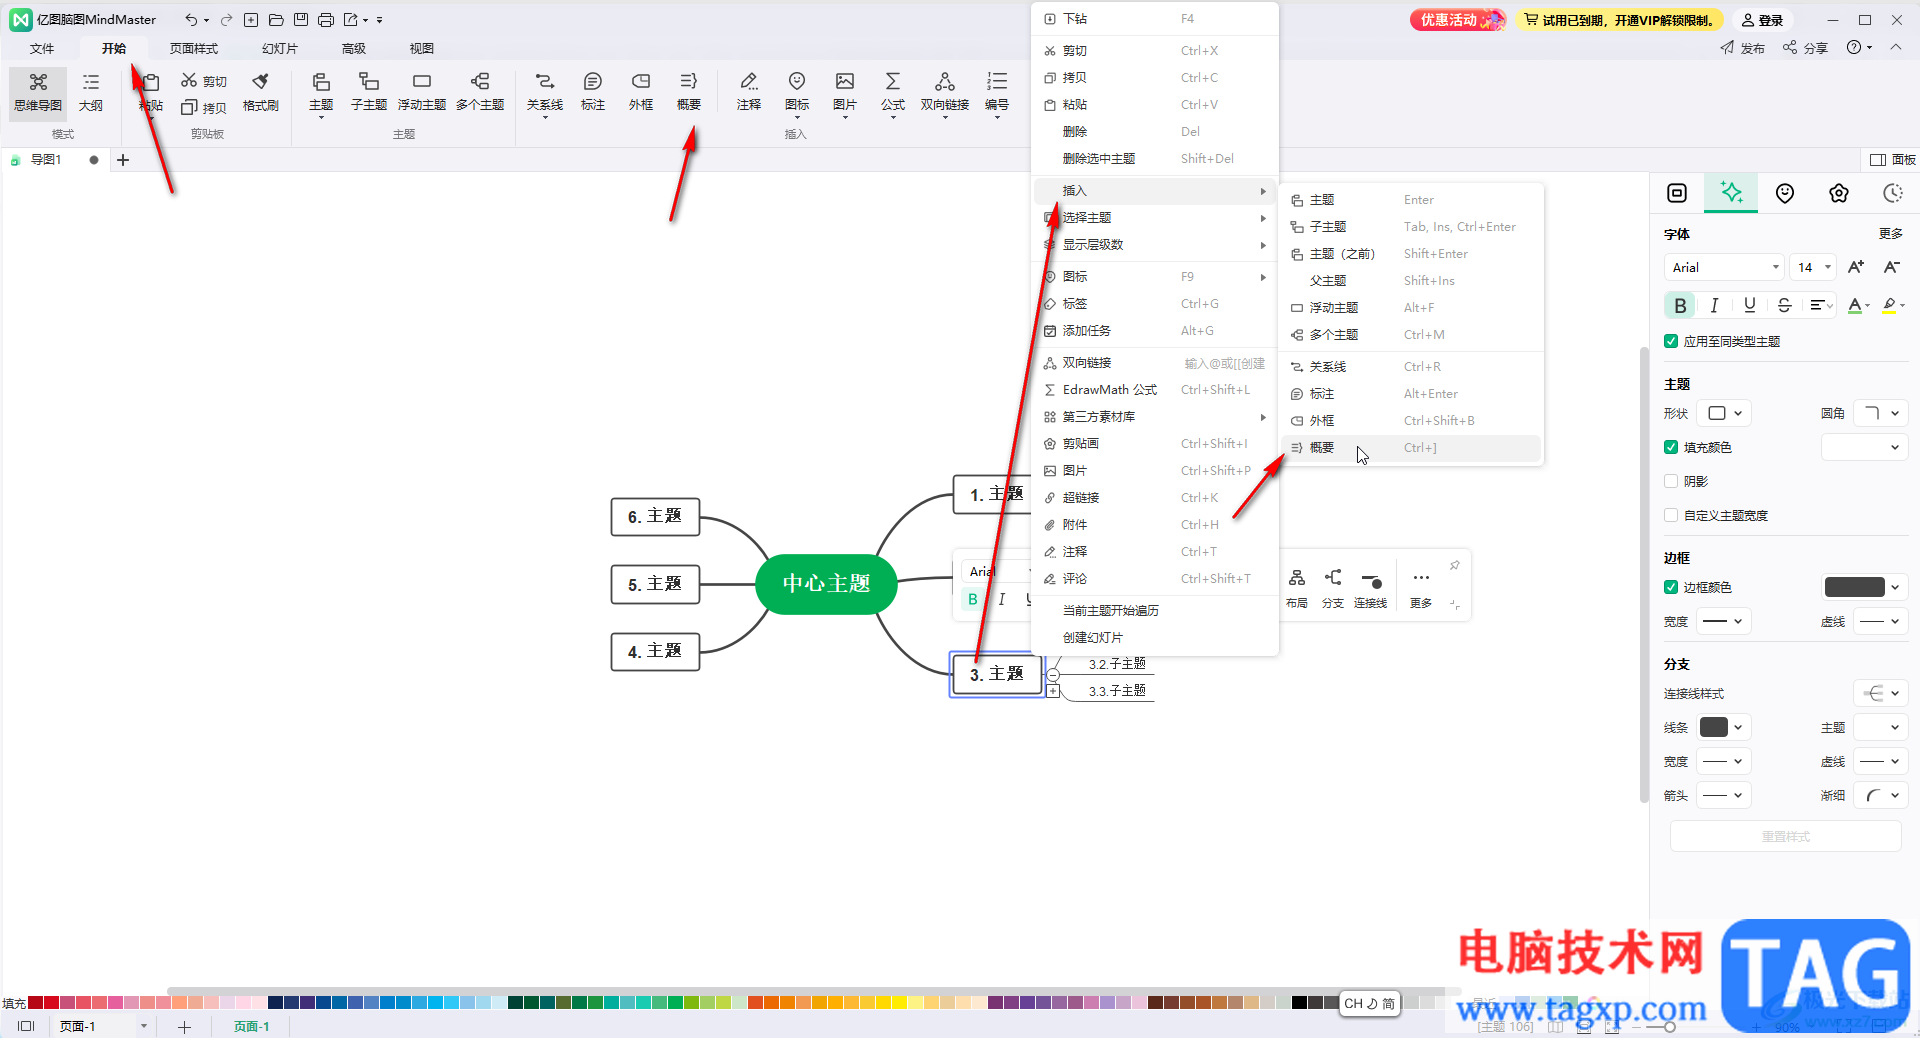1920x1038 pixels.
Task: Open the 图标 marker icon tool
Action: click(797, 91)
